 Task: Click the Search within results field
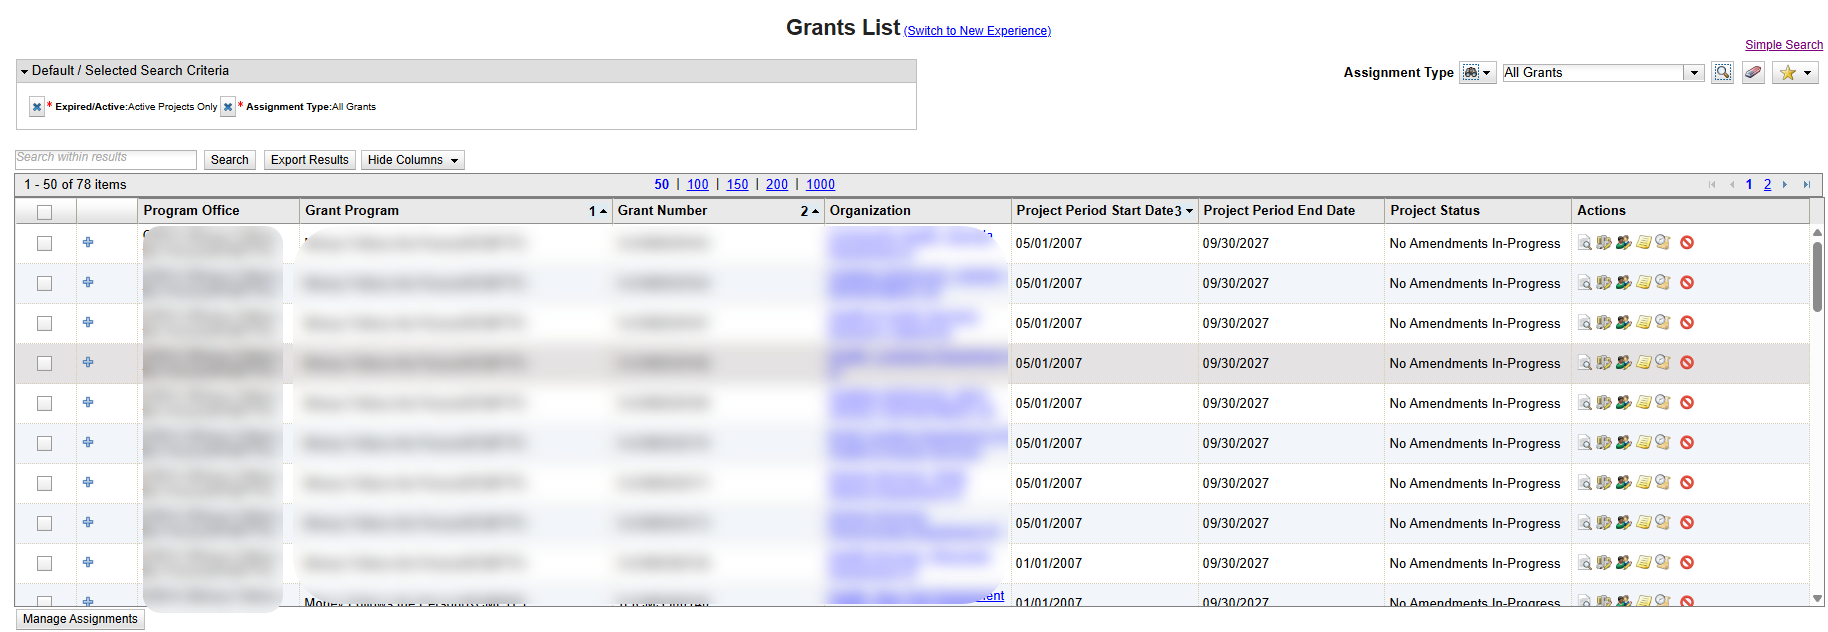tap(105, 159)
